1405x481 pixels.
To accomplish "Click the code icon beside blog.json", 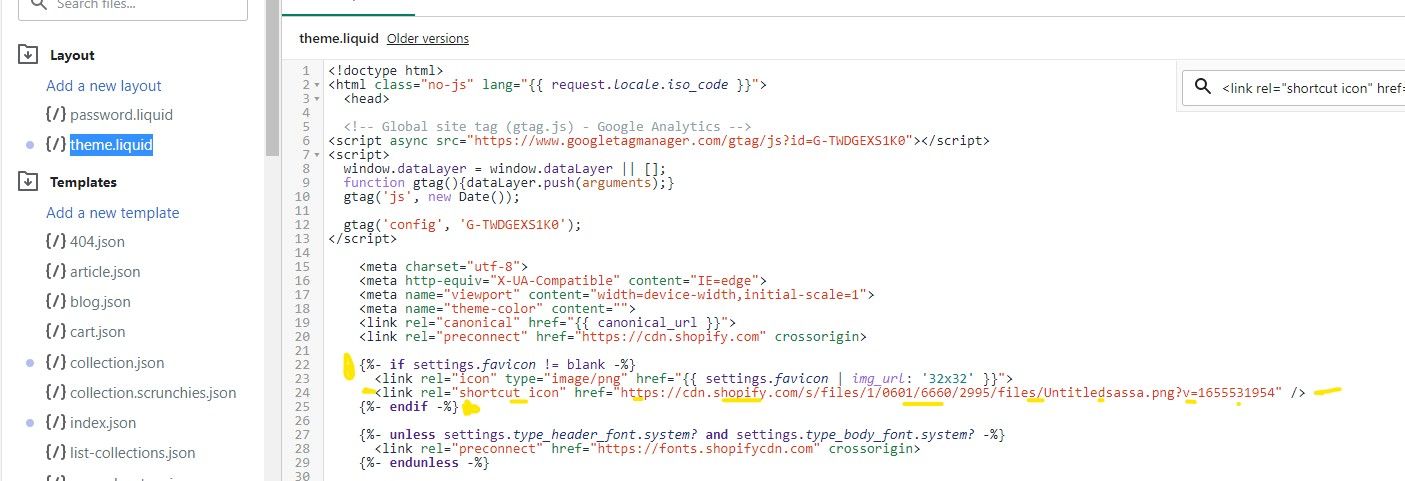I will 55,302.
